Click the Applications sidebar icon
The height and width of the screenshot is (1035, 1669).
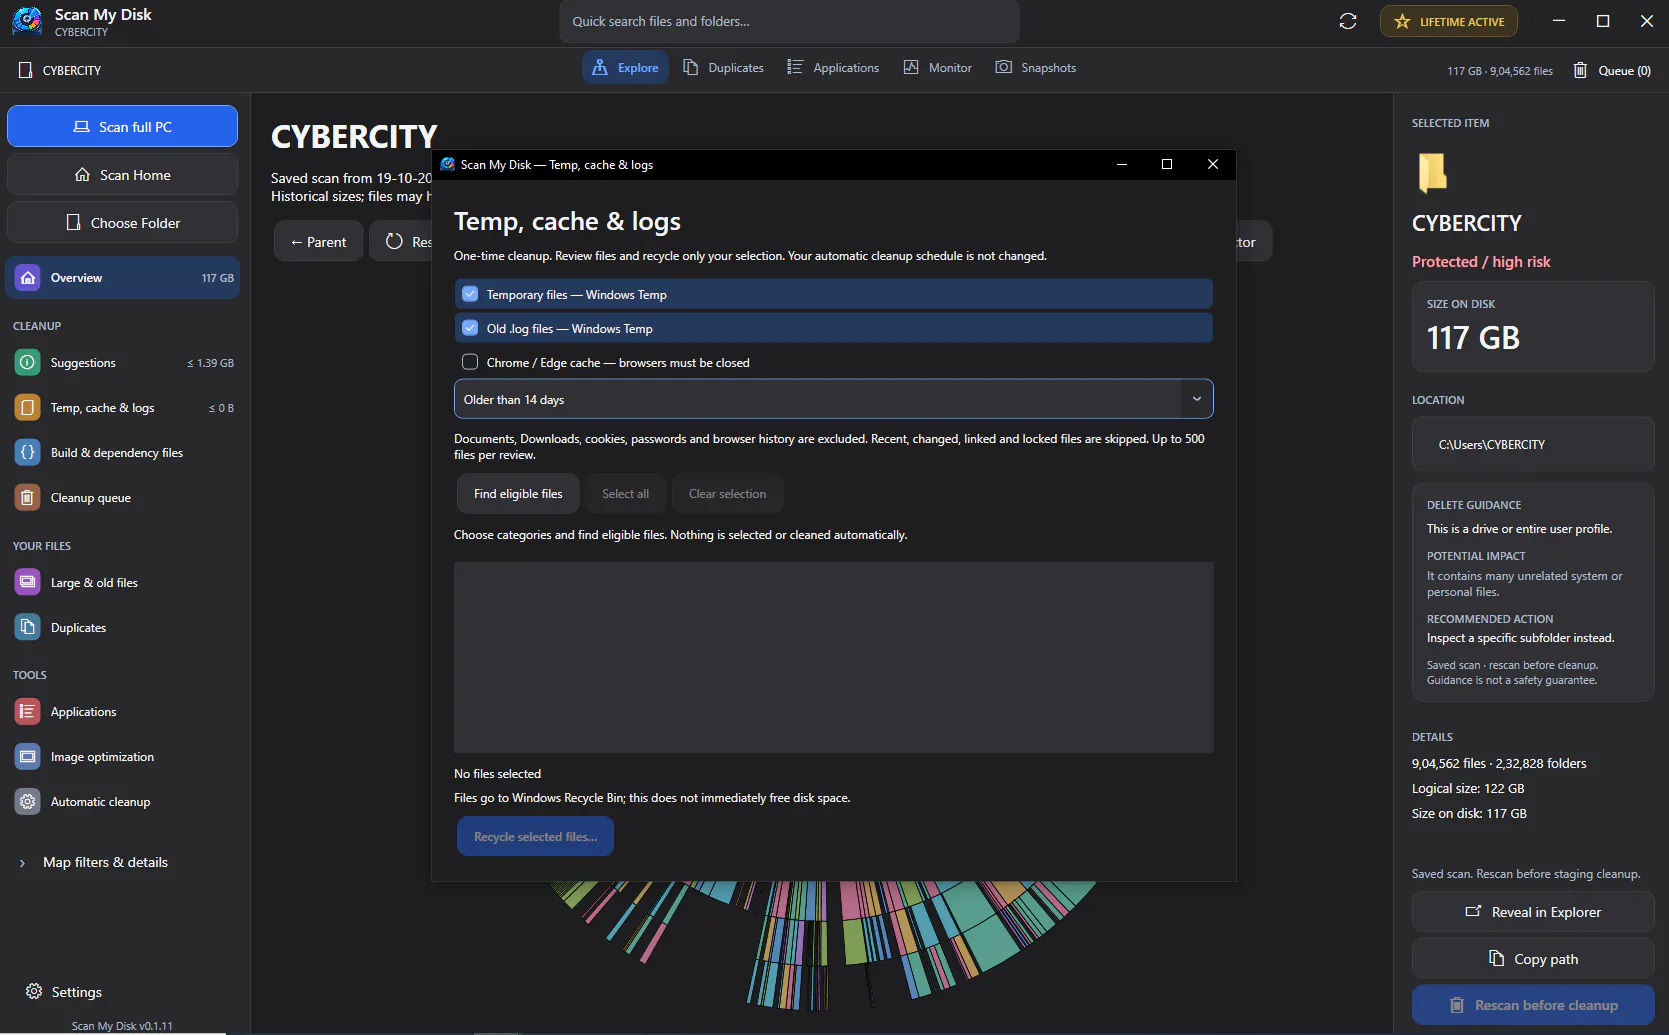pyautogui.click(x=28, y=711)
